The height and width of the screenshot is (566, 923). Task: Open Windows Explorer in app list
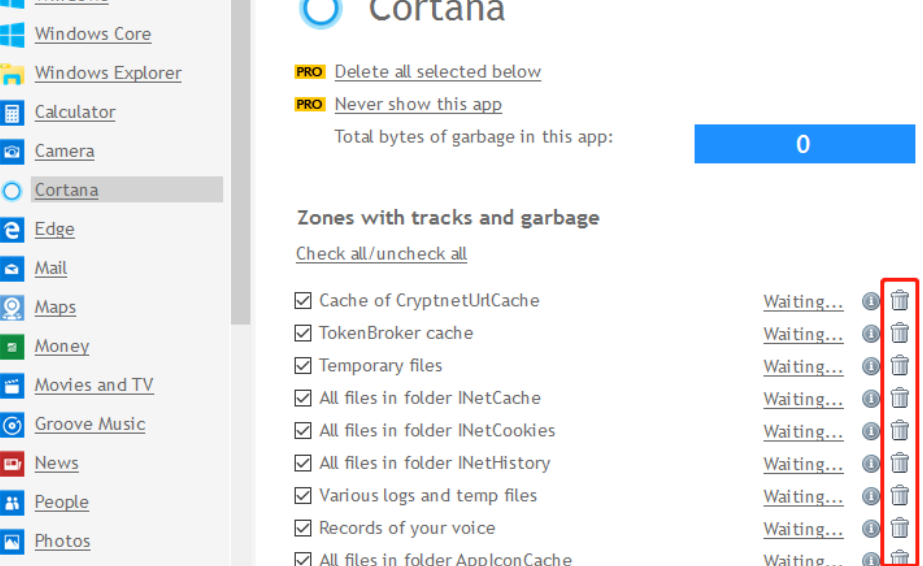pos(108,73)
